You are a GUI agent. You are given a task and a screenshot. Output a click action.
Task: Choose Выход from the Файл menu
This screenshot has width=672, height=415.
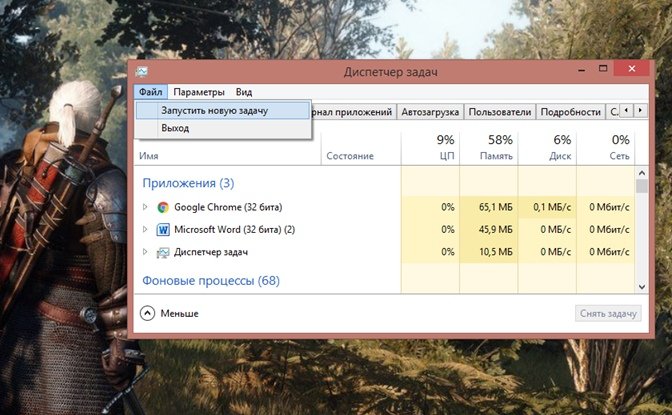click(x=223, y=128)
